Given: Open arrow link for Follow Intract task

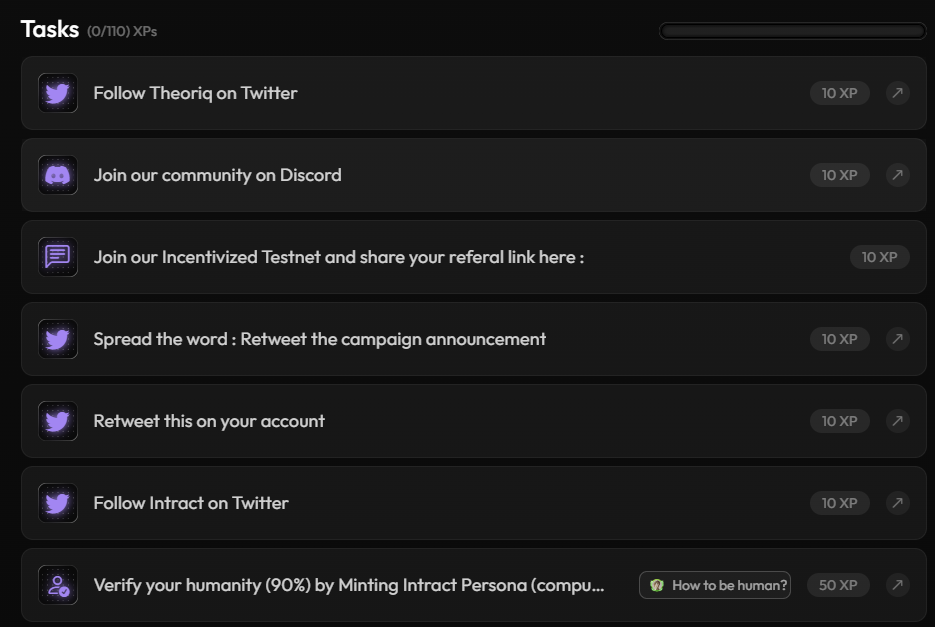Looking at the screenshot, I should [897, 503].
